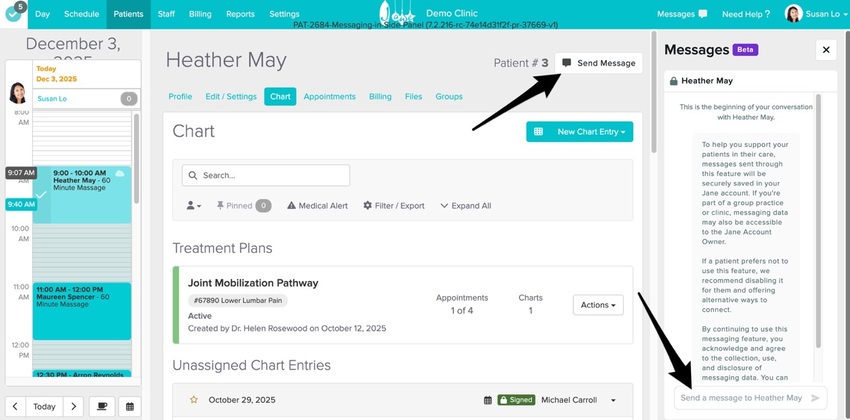850x420 pixels.
Task: Close the Messages side panel
Action: point(825,49)
